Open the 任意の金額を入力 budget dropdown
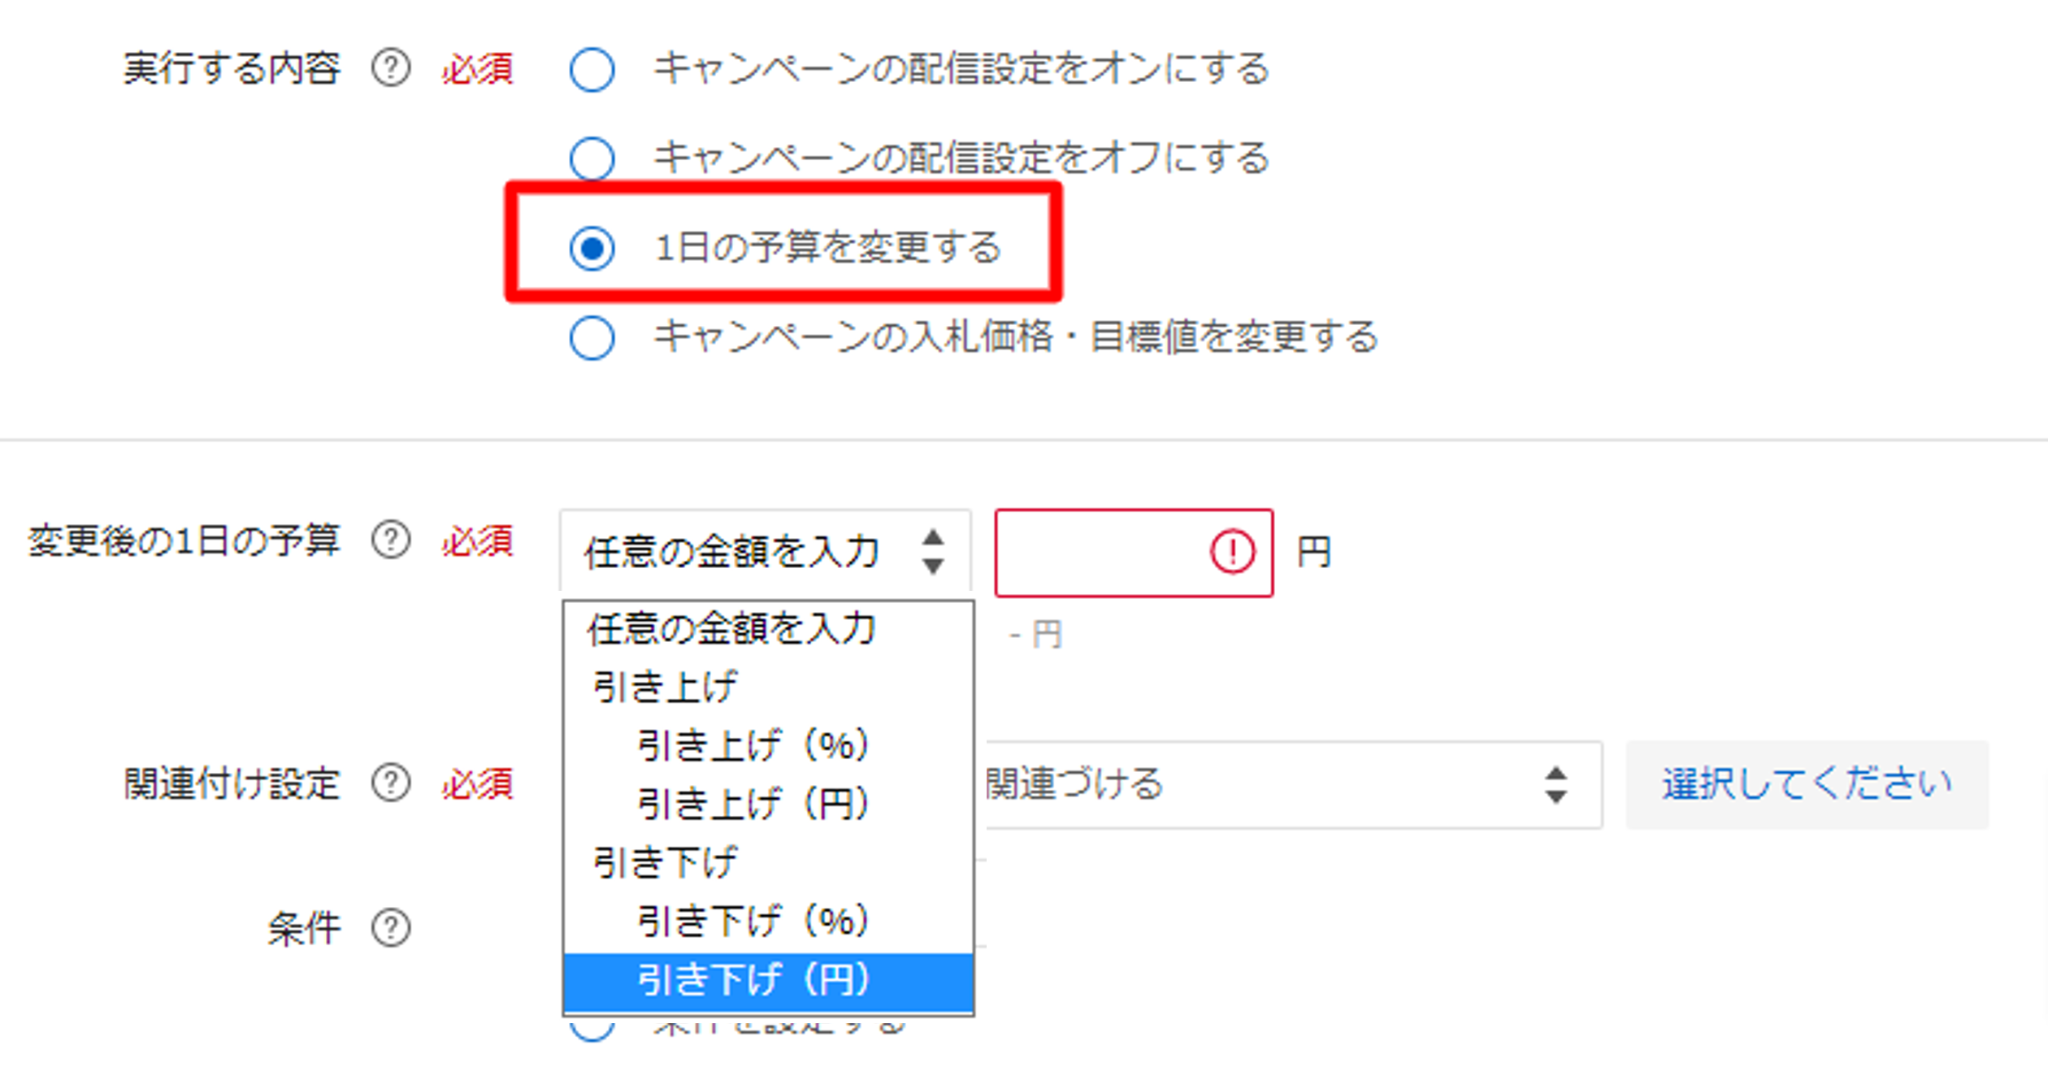 [x=765, y=551]
